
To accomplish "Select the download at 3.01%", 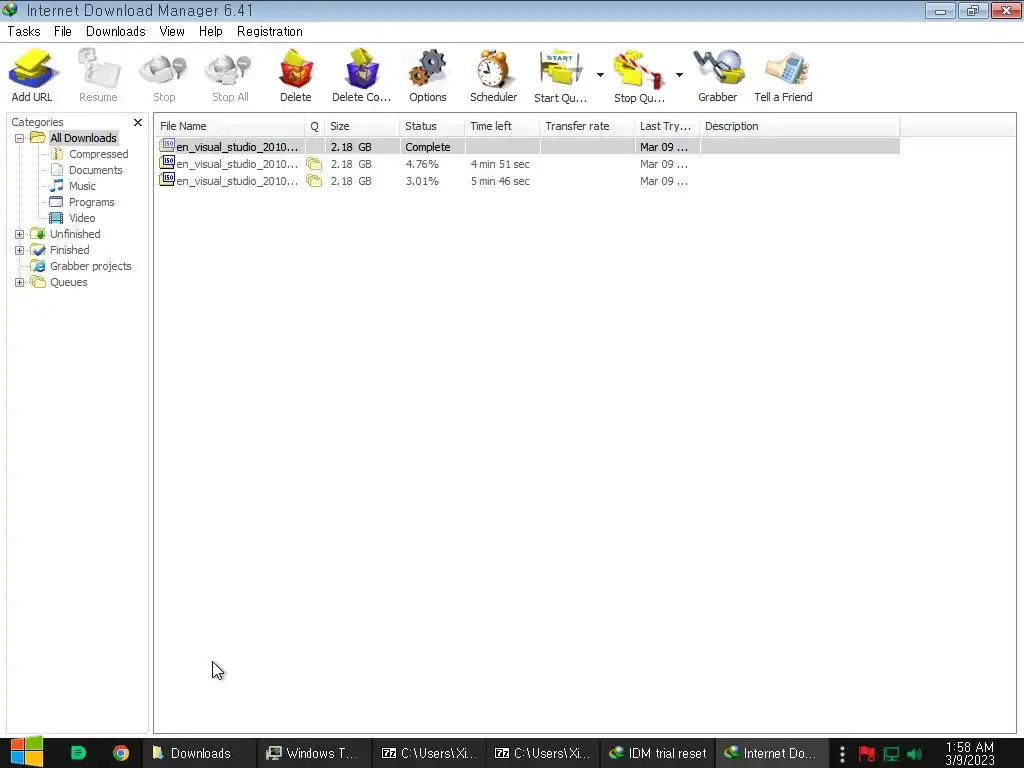I will (x=528, y=181).
